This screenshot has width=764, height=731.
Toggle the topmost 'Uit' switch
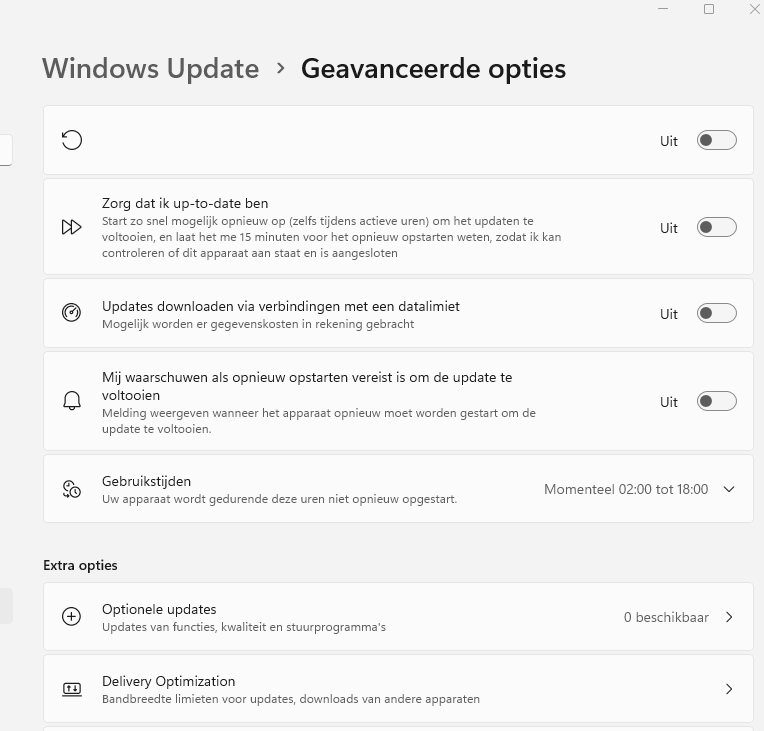[717, 141]
